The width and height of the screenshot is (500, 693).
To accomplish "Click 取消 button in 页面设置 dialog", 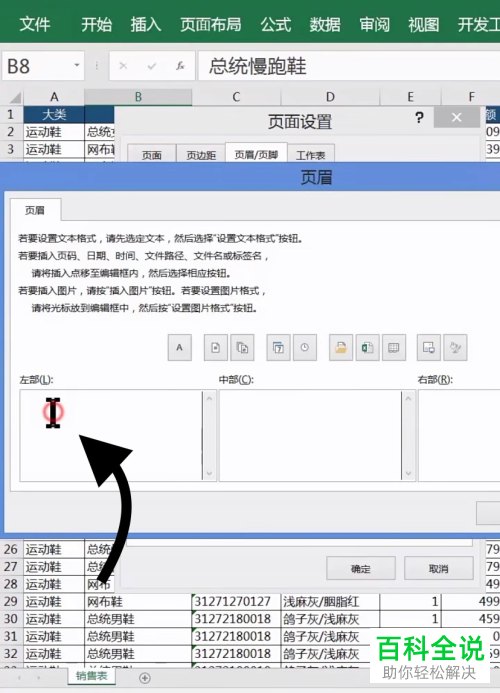I will click(439, 568).
